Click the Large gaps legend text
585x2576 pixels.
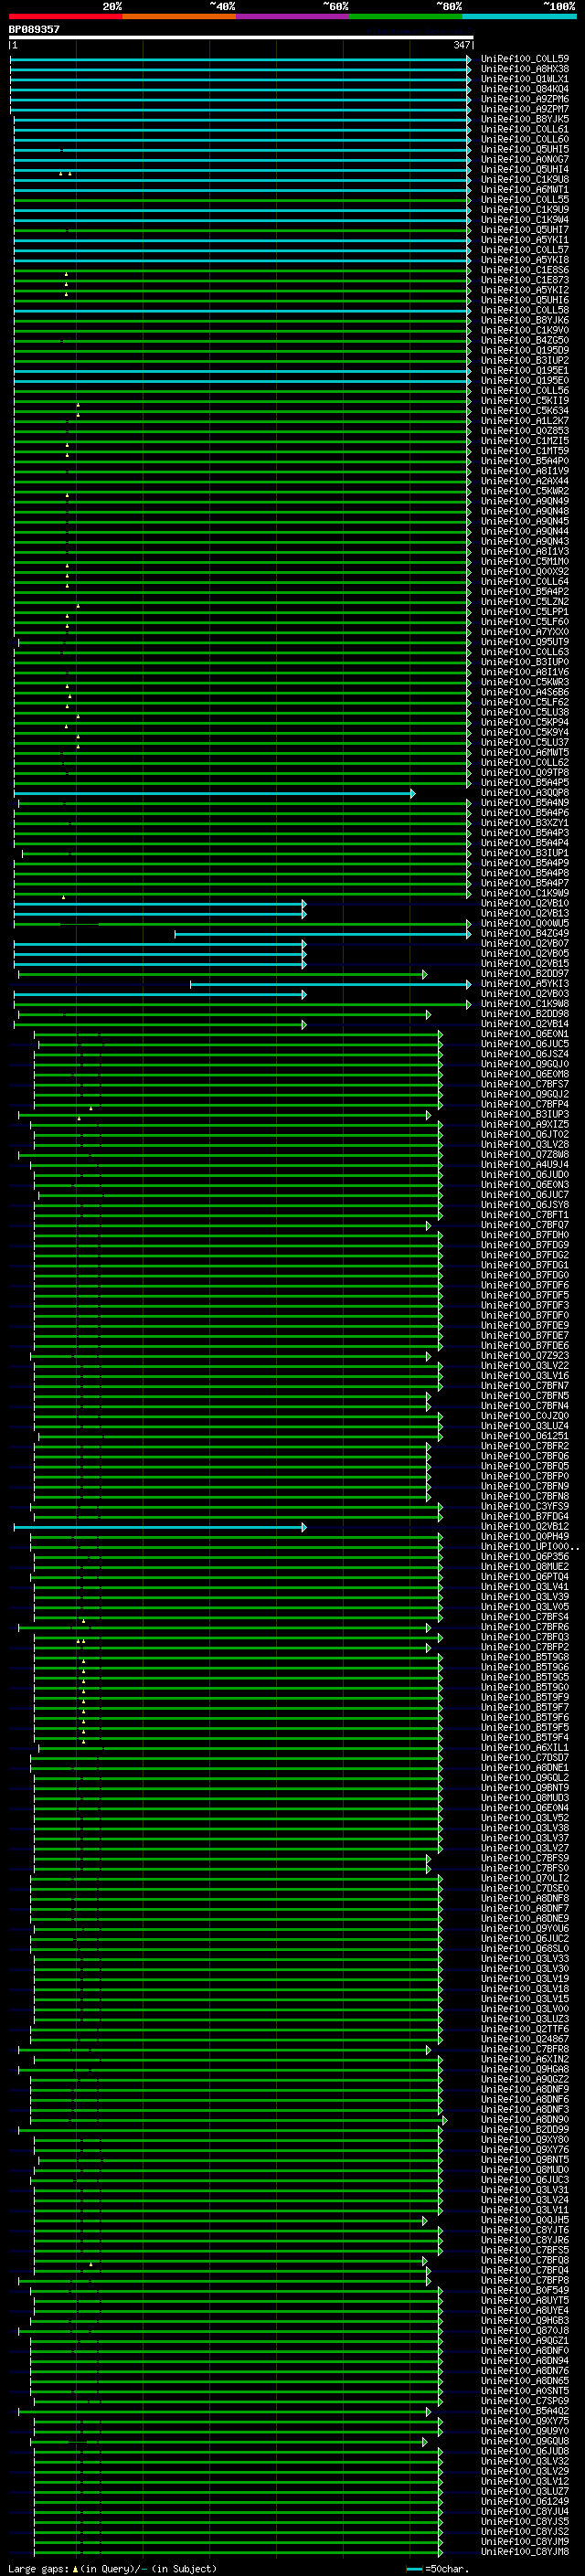[112, 2569]
